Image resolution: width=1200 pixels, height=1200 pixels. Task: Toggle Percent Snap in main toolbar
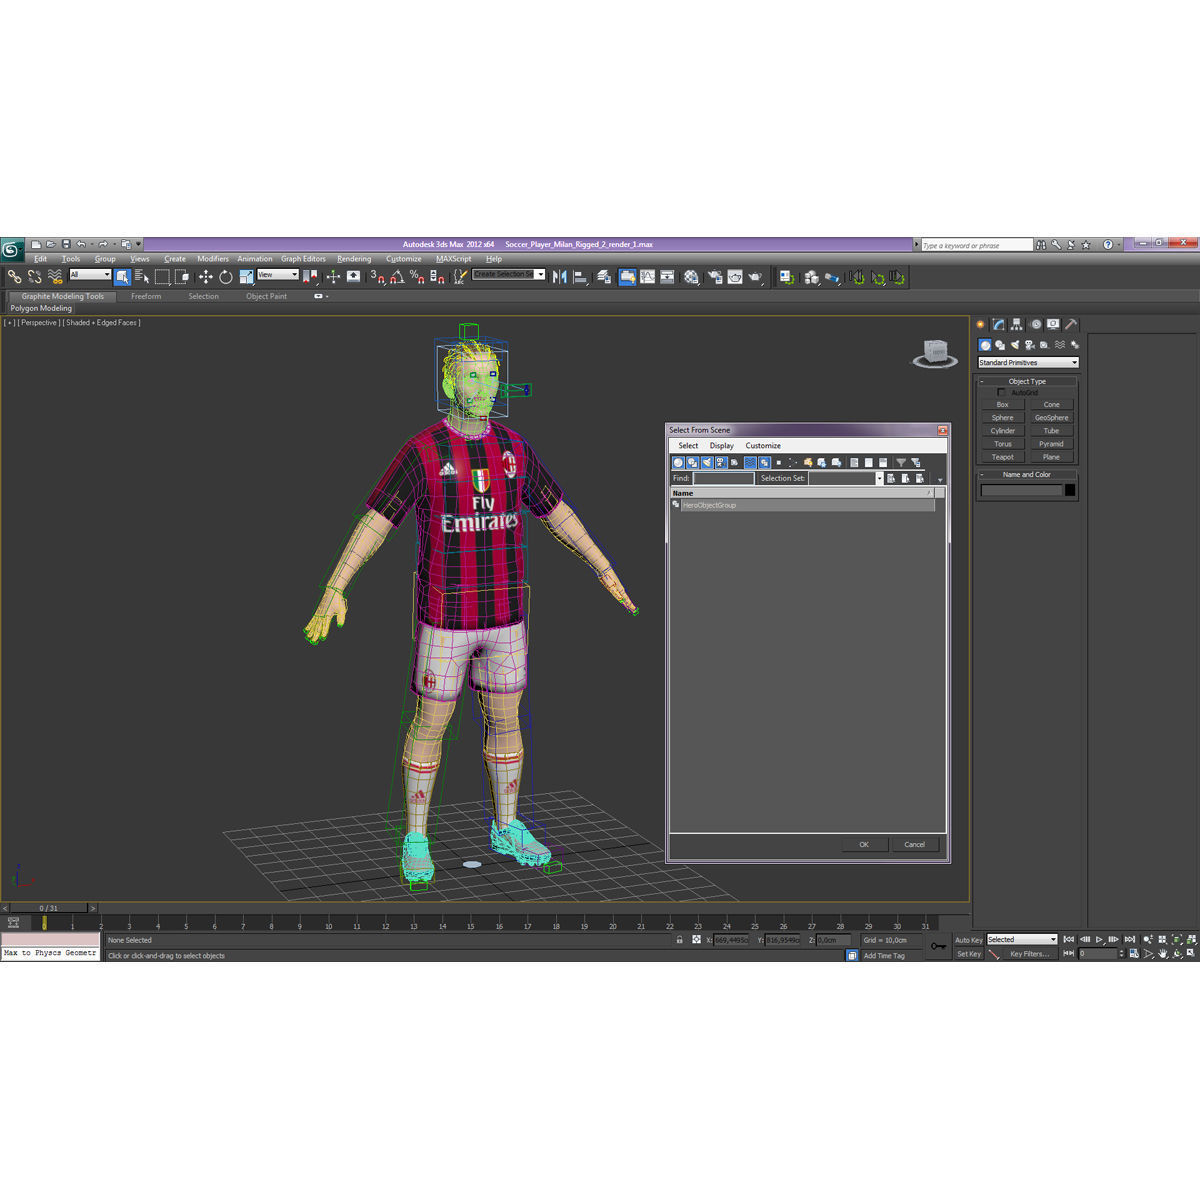pyautogui.click(x=418, y=277)
